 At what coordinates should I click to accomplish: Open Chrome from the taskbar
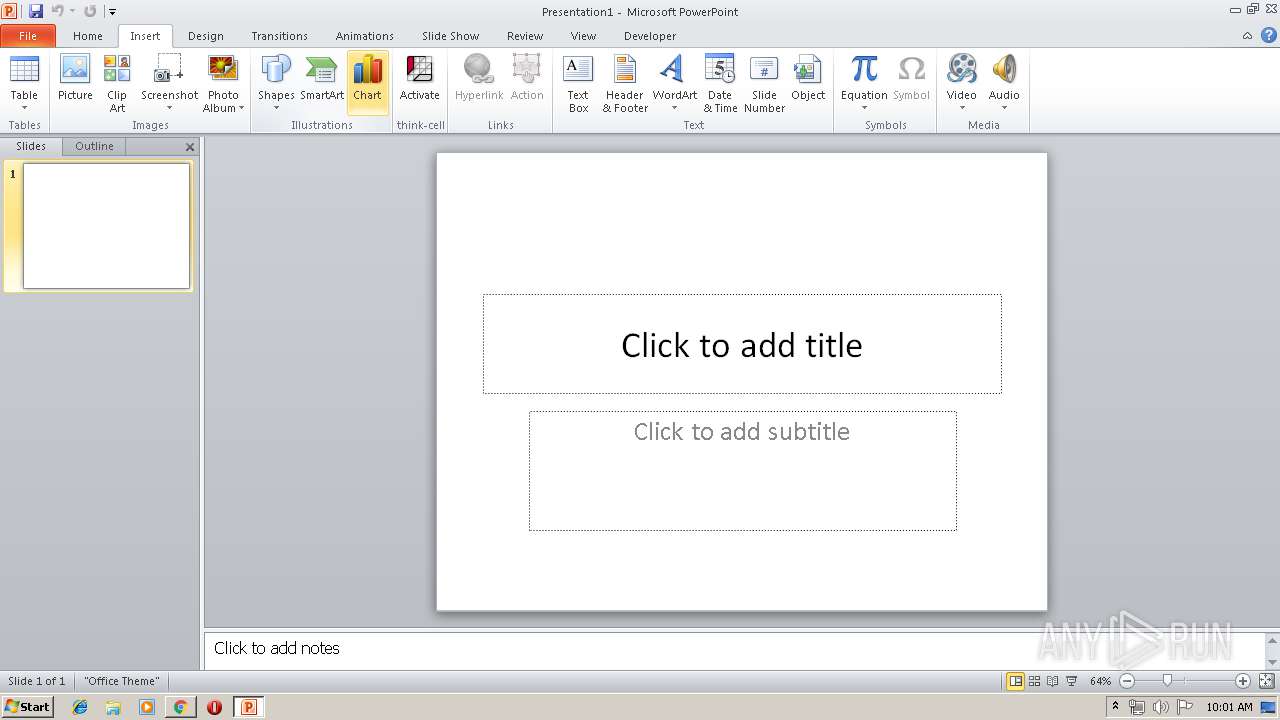click(x=180, y=707)
